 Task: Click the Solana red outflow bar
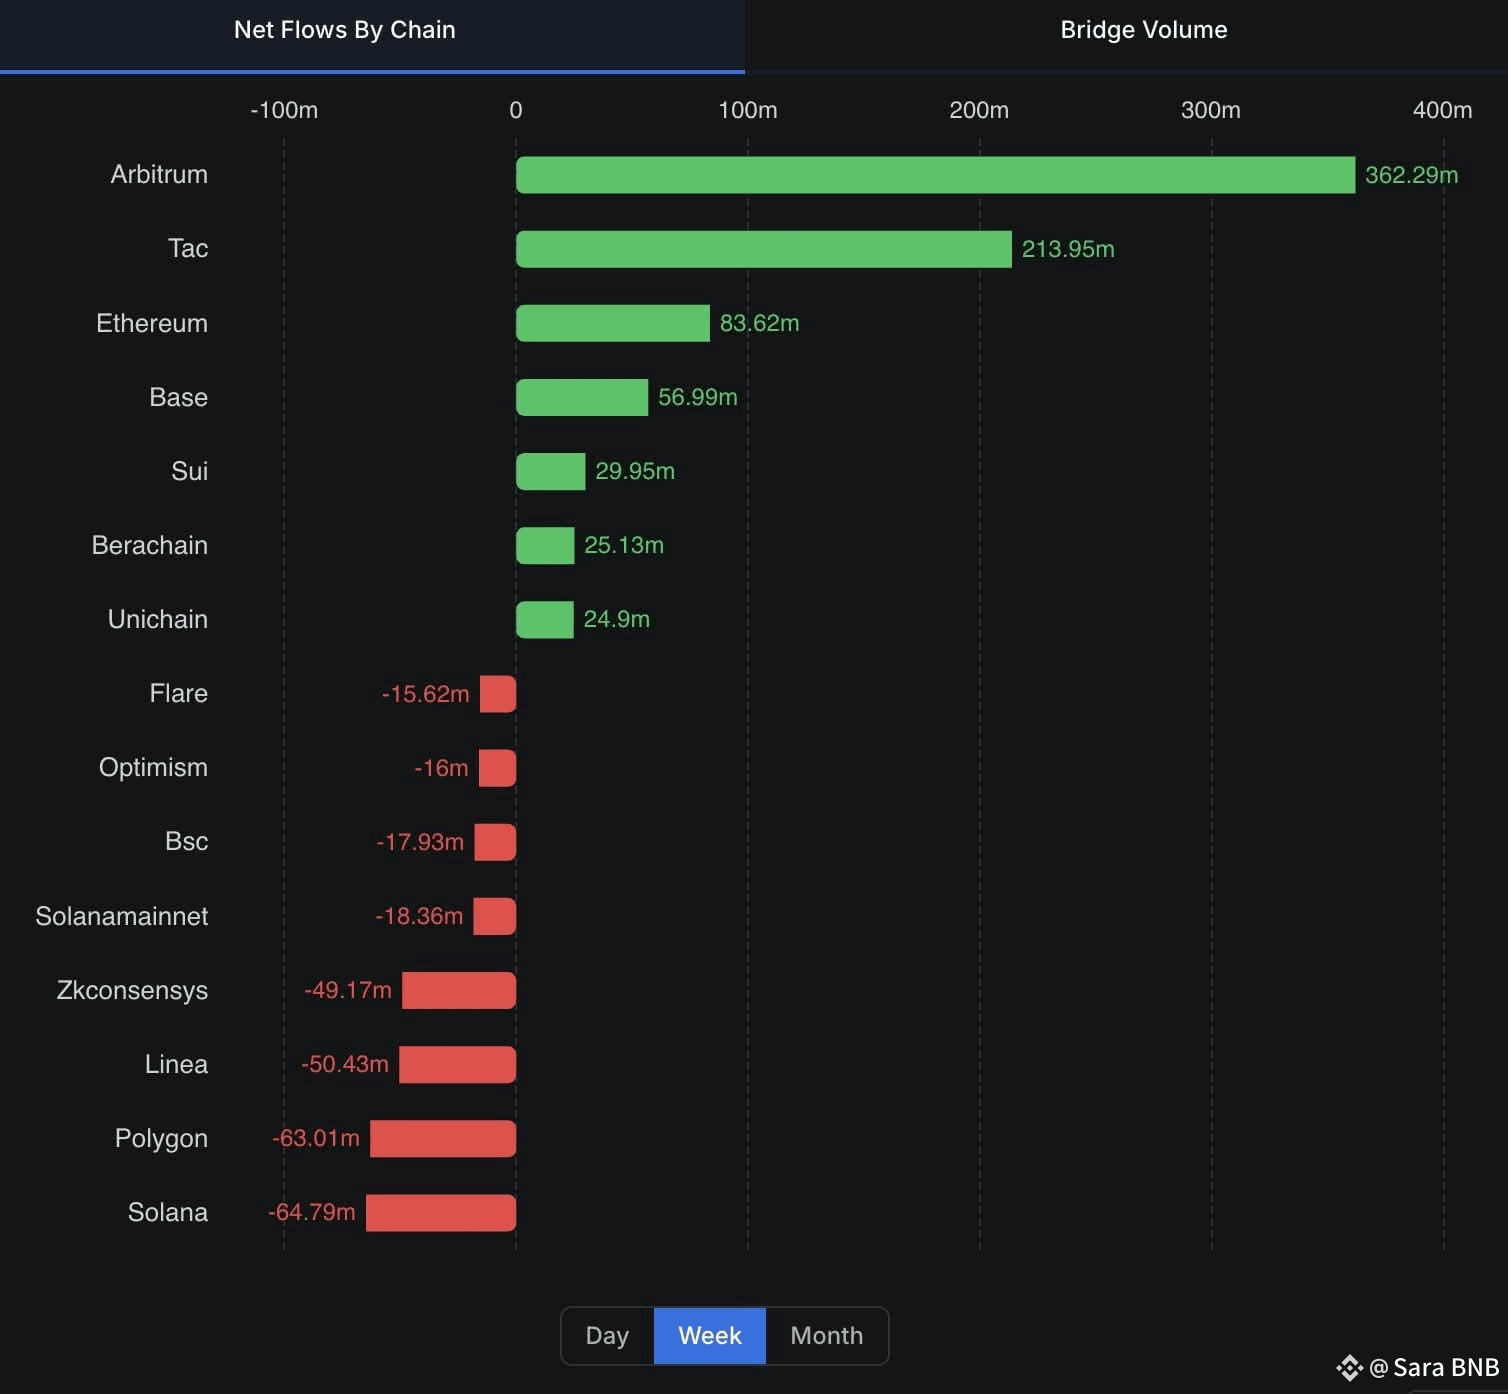tap(441, 1212)
